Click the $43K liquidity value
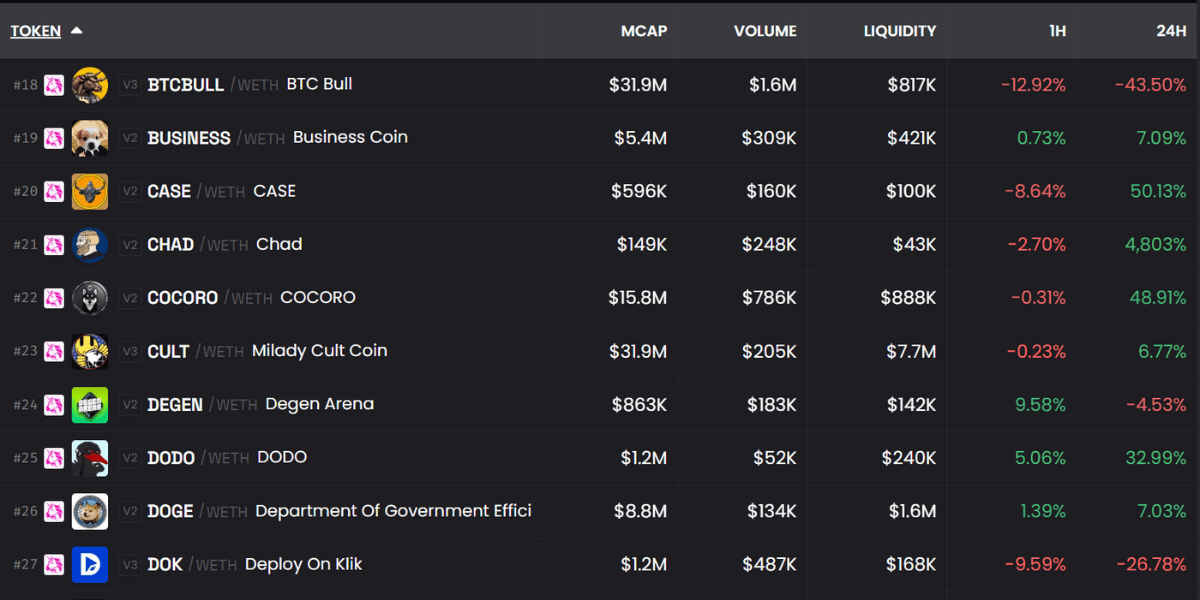Image resolution: width=1200 pixels, height=600 pixels. click(x=915, y=245)
